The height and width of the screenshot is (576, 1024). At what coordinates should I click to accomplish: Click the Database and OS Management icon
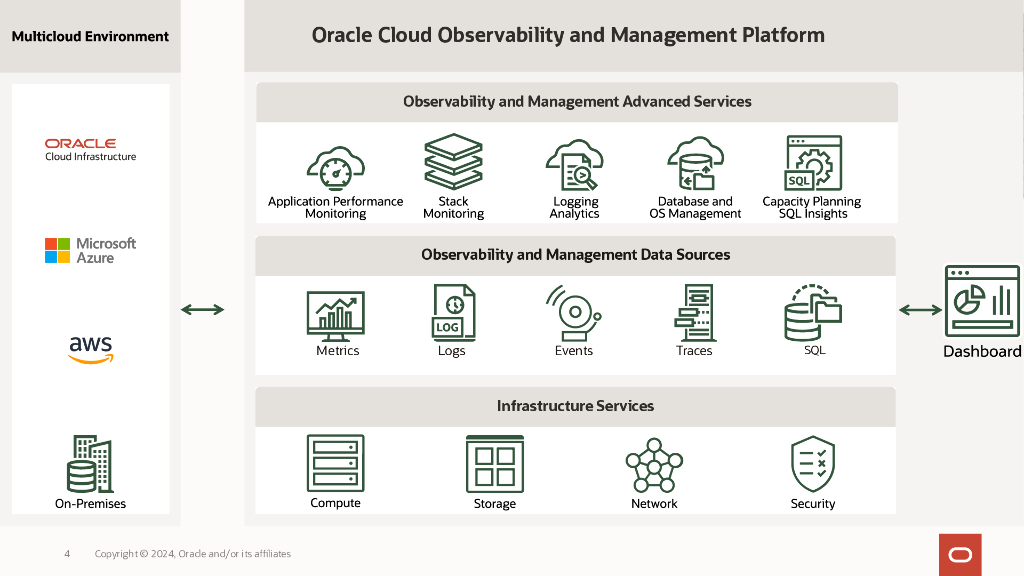(696, 163)
